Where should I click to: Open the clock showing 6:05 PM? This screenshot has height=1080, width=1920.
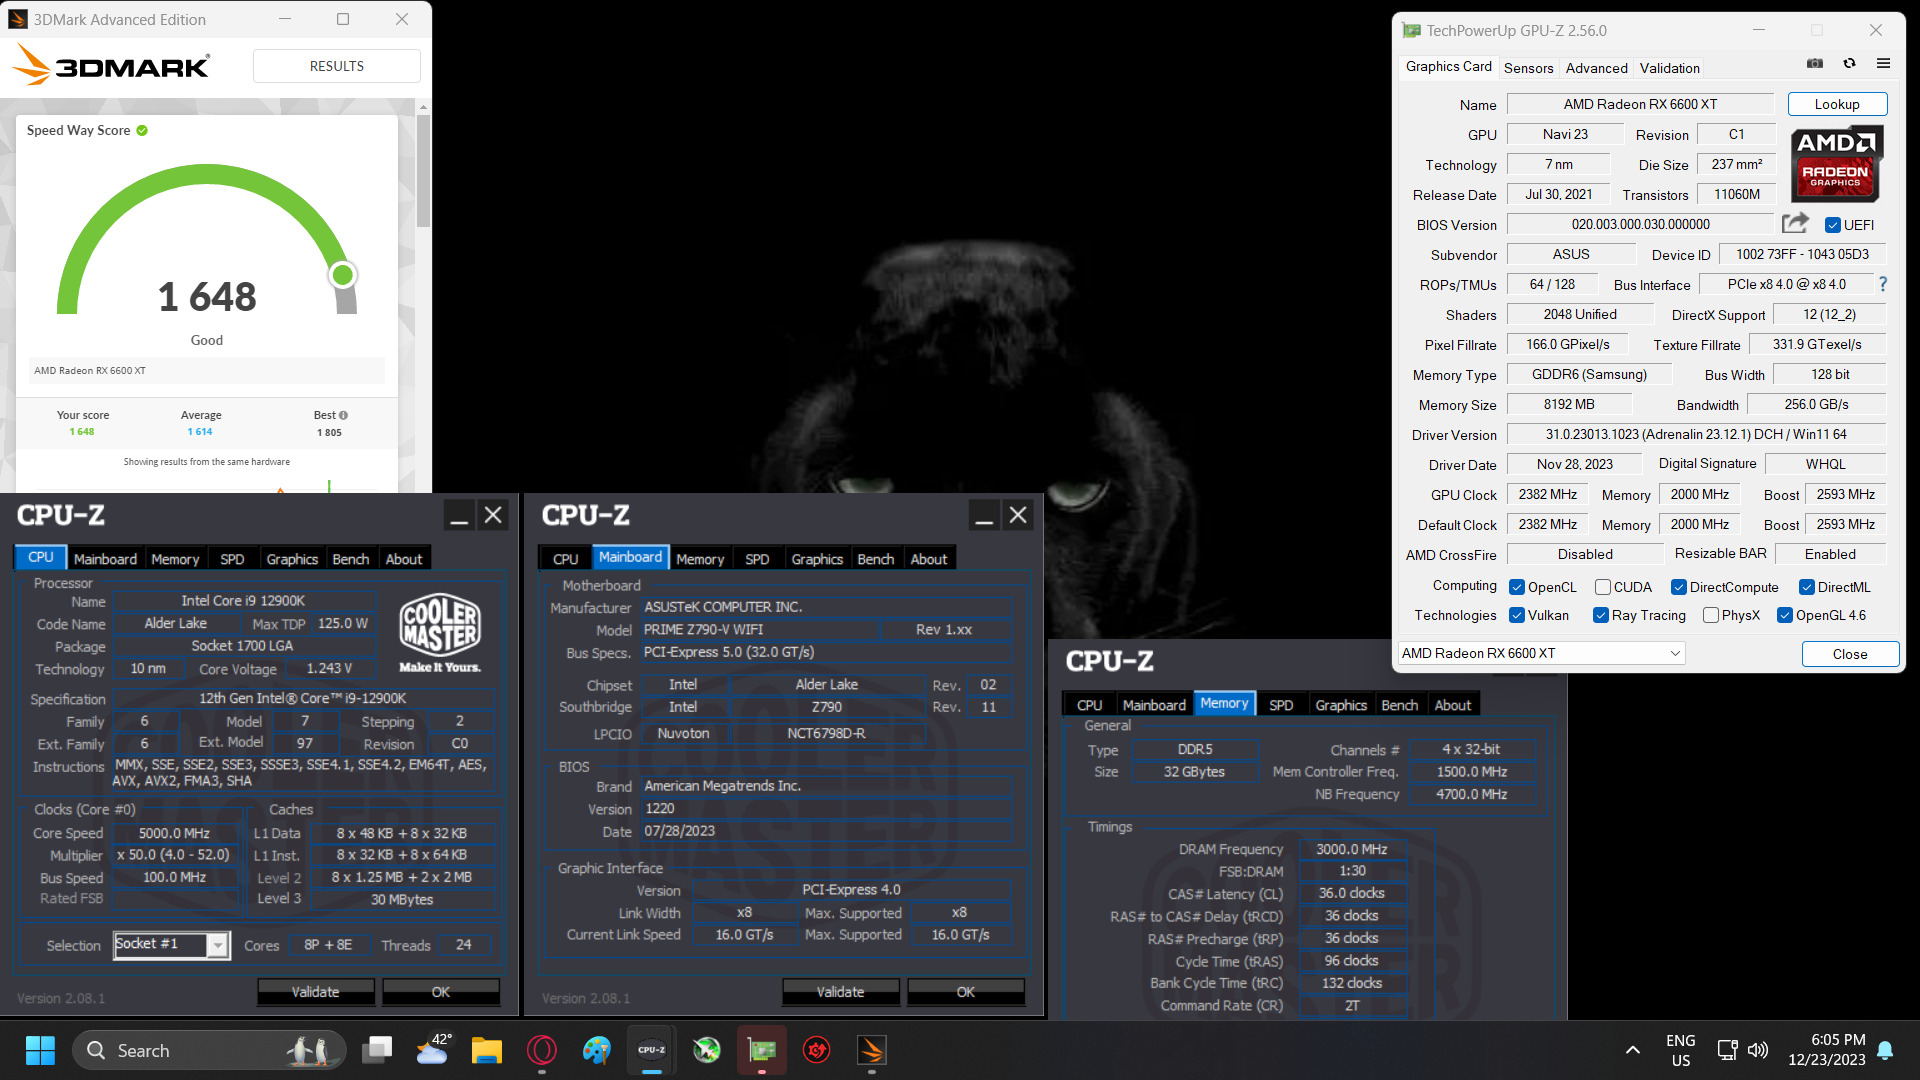coord(1827,1050)
